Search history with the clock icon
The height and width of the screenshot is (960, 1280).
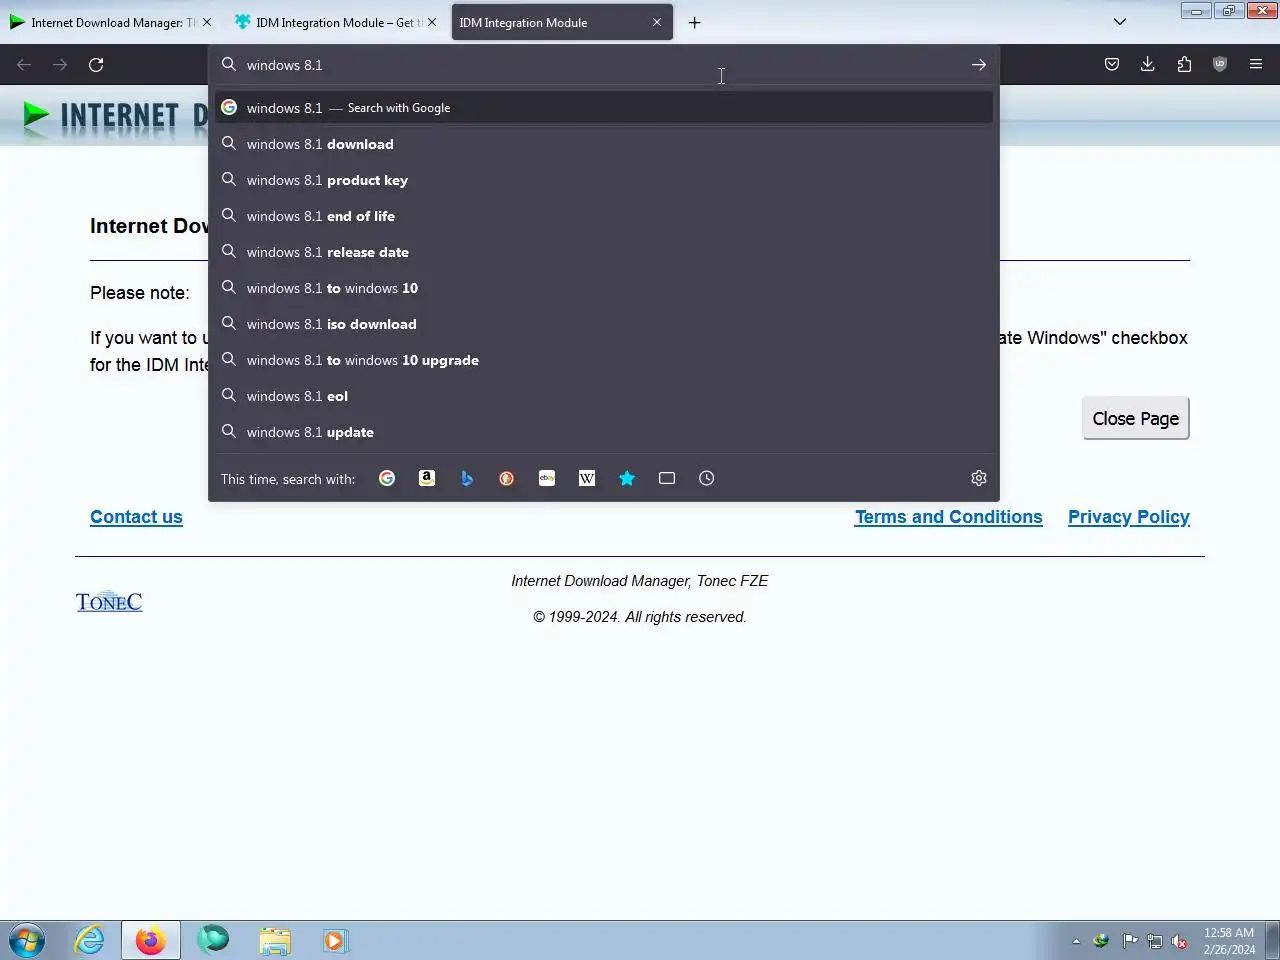click(x=707, y=479)
